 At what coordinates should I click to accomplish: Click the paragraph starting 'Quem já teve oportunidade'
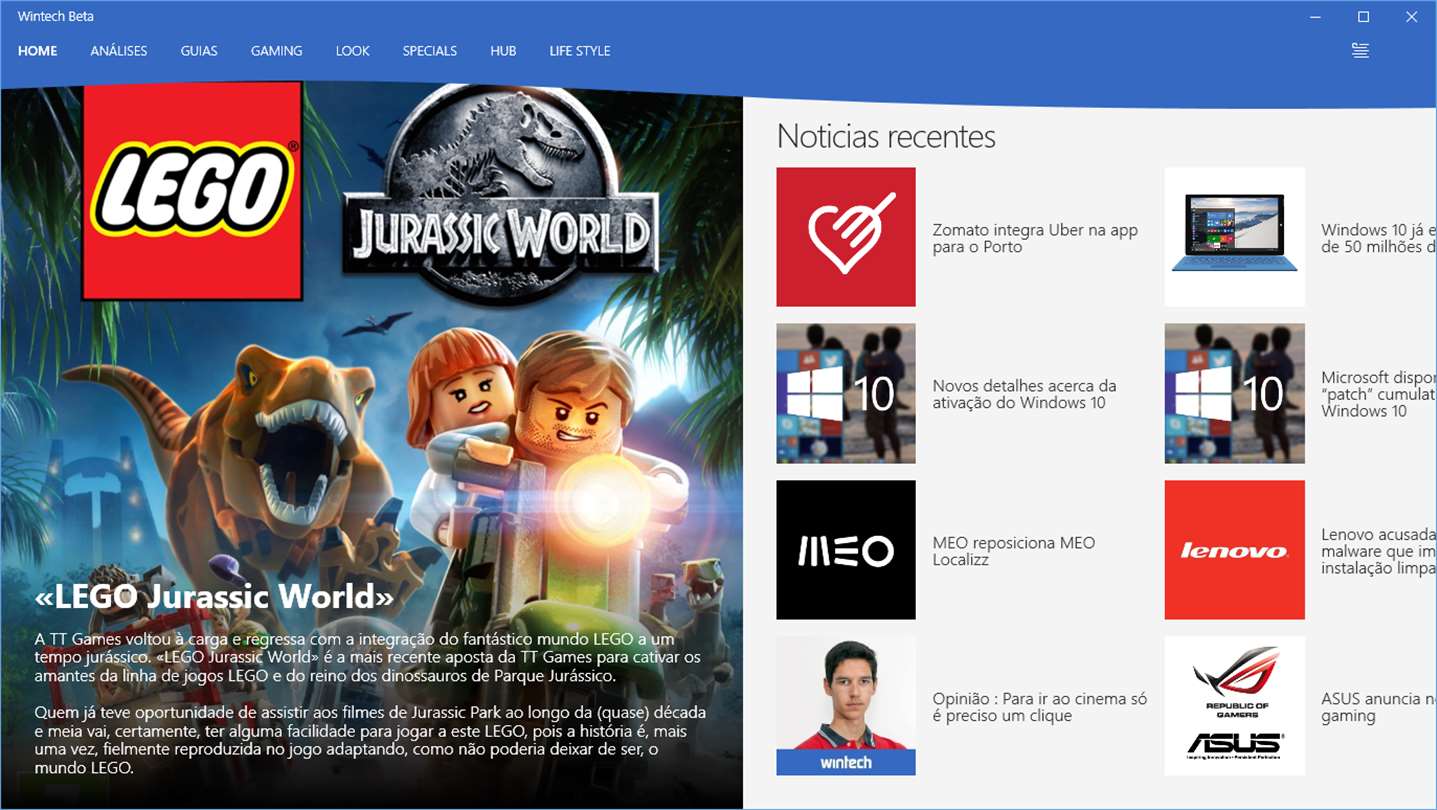click(x=370, y=740)
